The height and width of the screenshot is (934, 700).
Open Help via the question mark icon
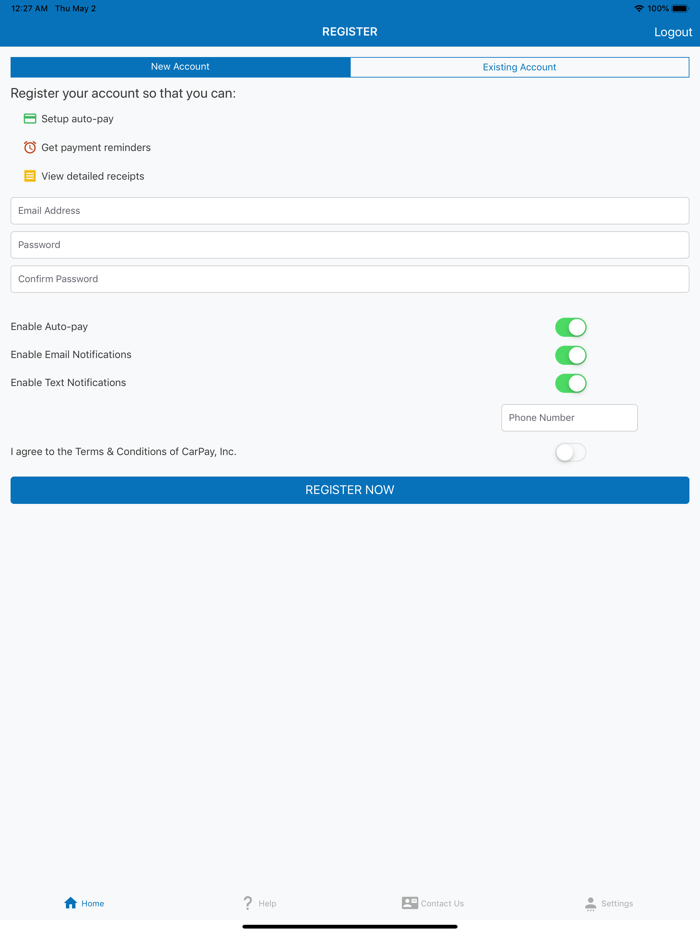(x=246, y=902)
